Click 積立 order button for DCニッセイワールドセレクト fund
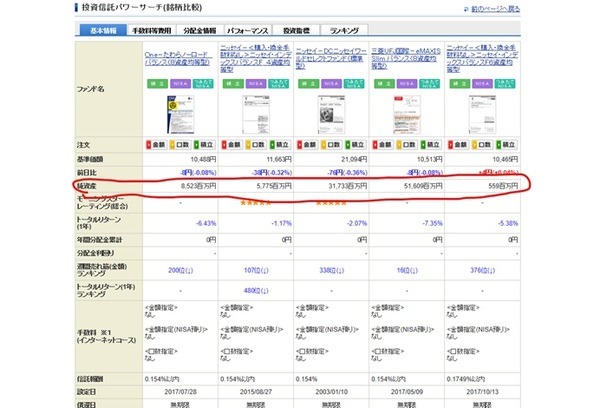 (355, 145)
